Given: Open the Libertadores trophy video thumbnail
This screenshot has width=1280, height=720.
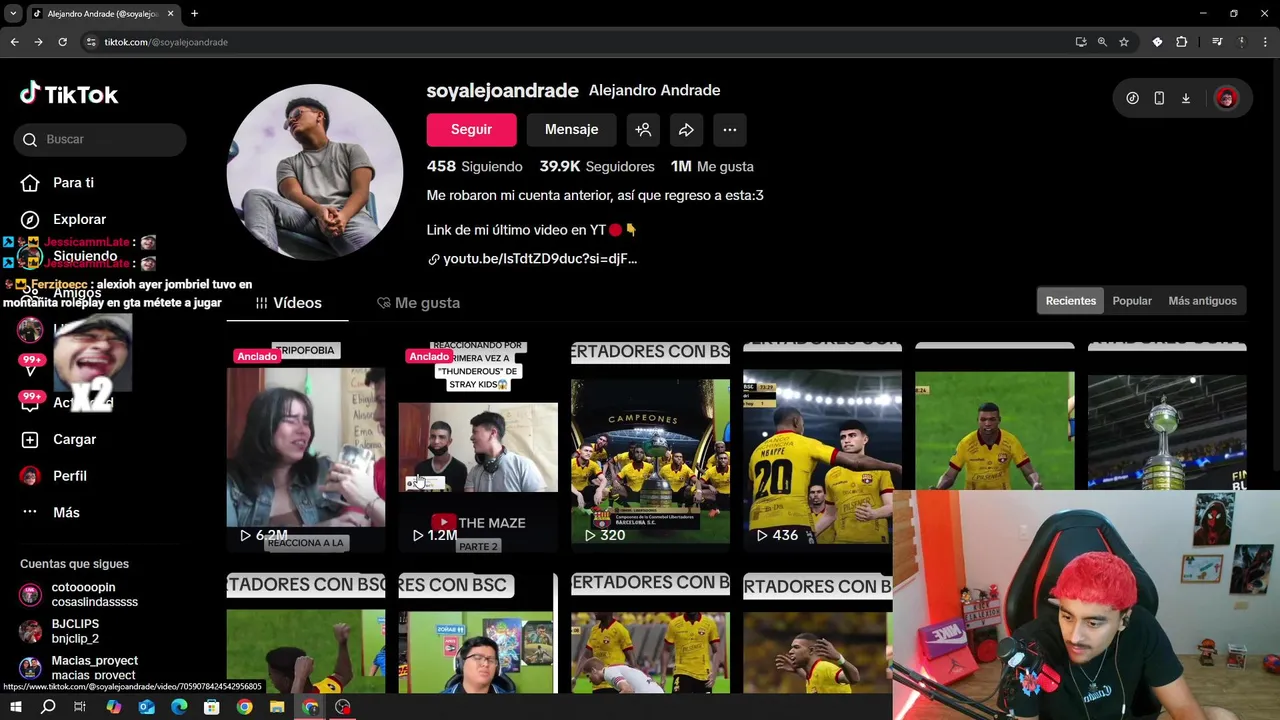Looking at the screenshot, I should [1167, 416].
